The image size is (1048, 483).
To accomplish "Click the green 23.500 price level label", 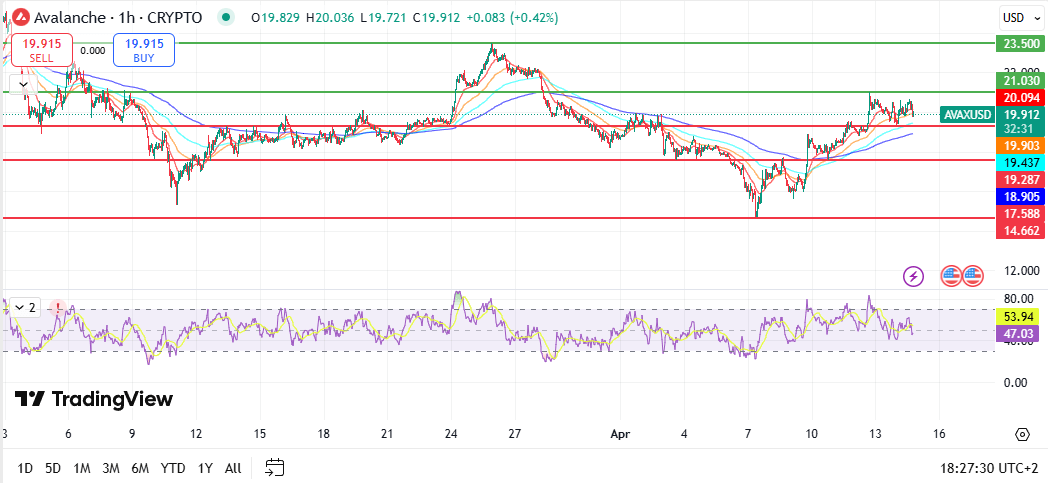I will click(x=1019, y=43).
